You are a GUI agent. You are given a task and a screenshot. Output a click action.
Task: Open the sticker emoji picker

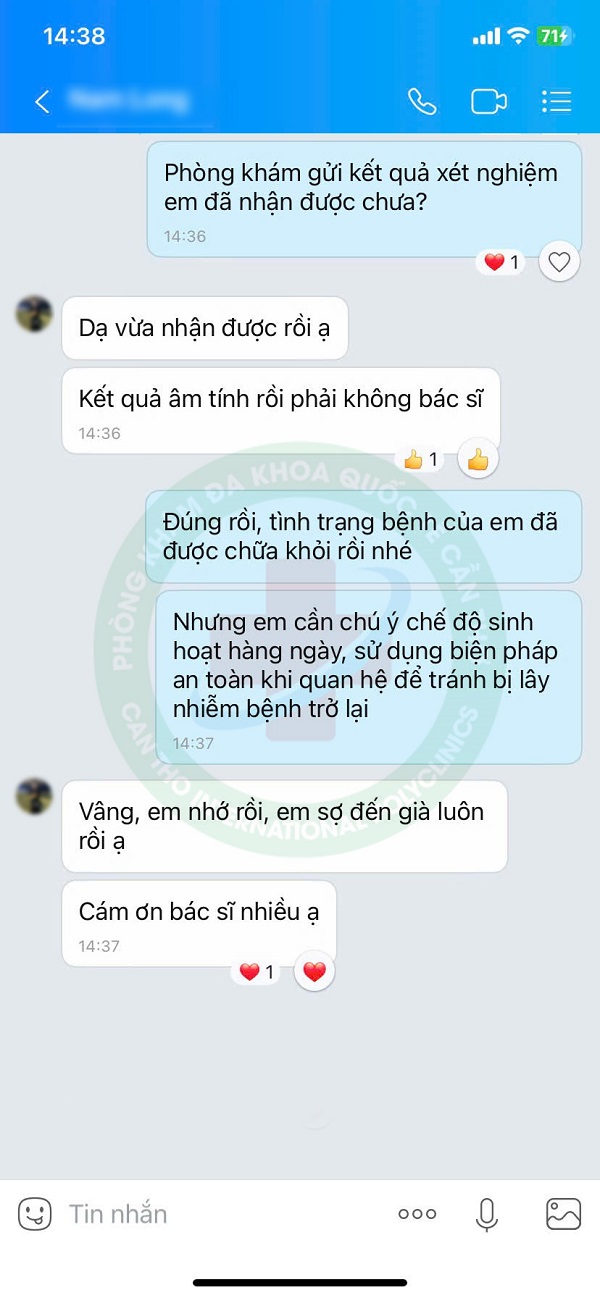click(x=34, y=1214)
